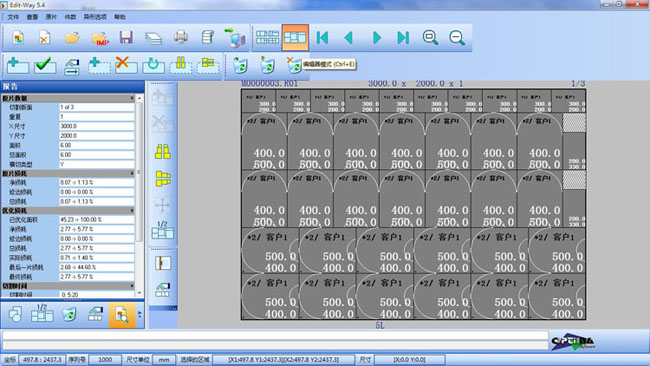Open the 异形选项 menu
This screenshot has width=650, height=366.
(95, 17)
